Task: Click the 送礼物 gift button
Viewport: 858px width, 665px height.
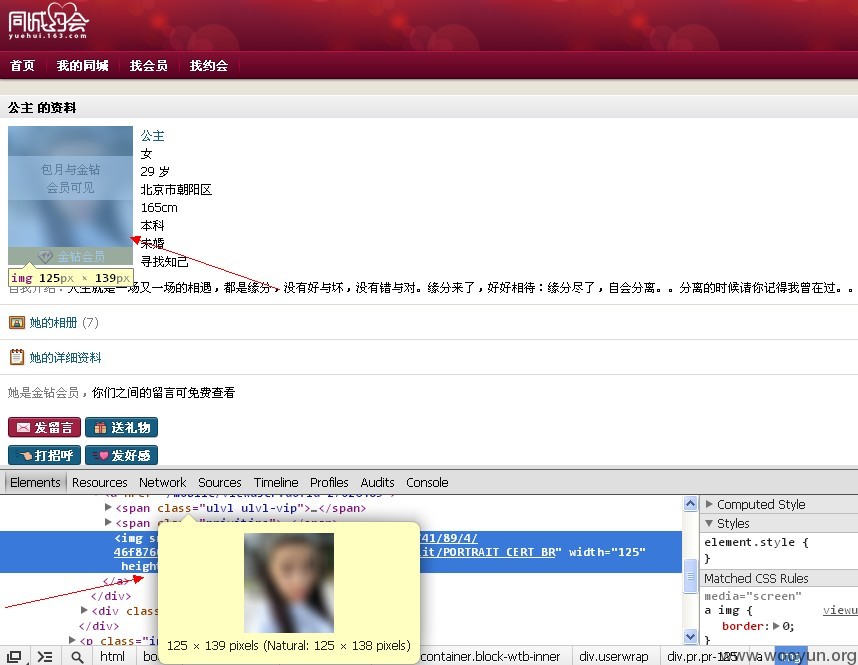Action: [121, 427]
